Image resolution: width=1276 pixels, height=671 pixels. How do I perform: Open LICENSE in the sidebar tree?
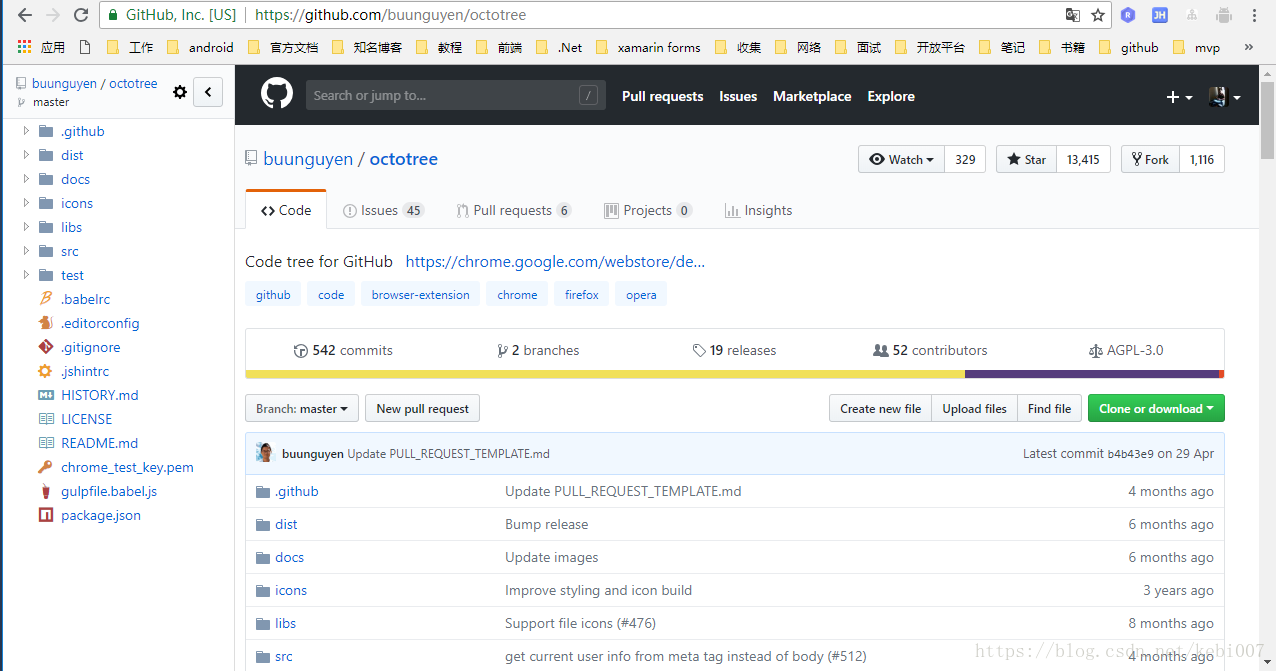coord(86,419)
